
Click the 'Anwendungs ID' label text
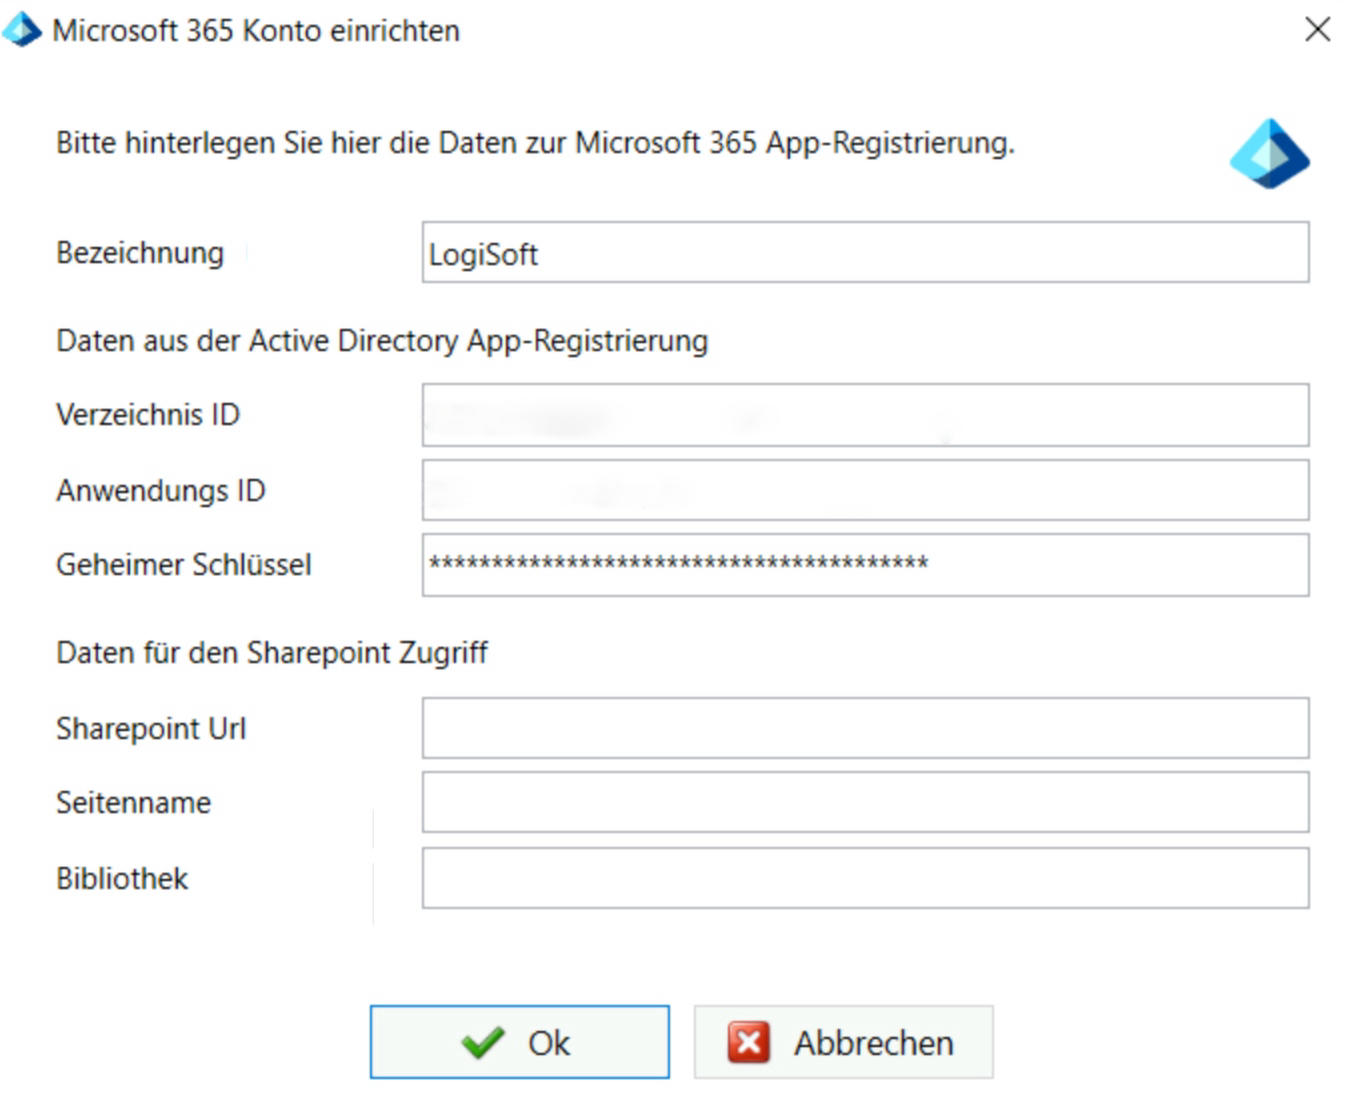161,491
